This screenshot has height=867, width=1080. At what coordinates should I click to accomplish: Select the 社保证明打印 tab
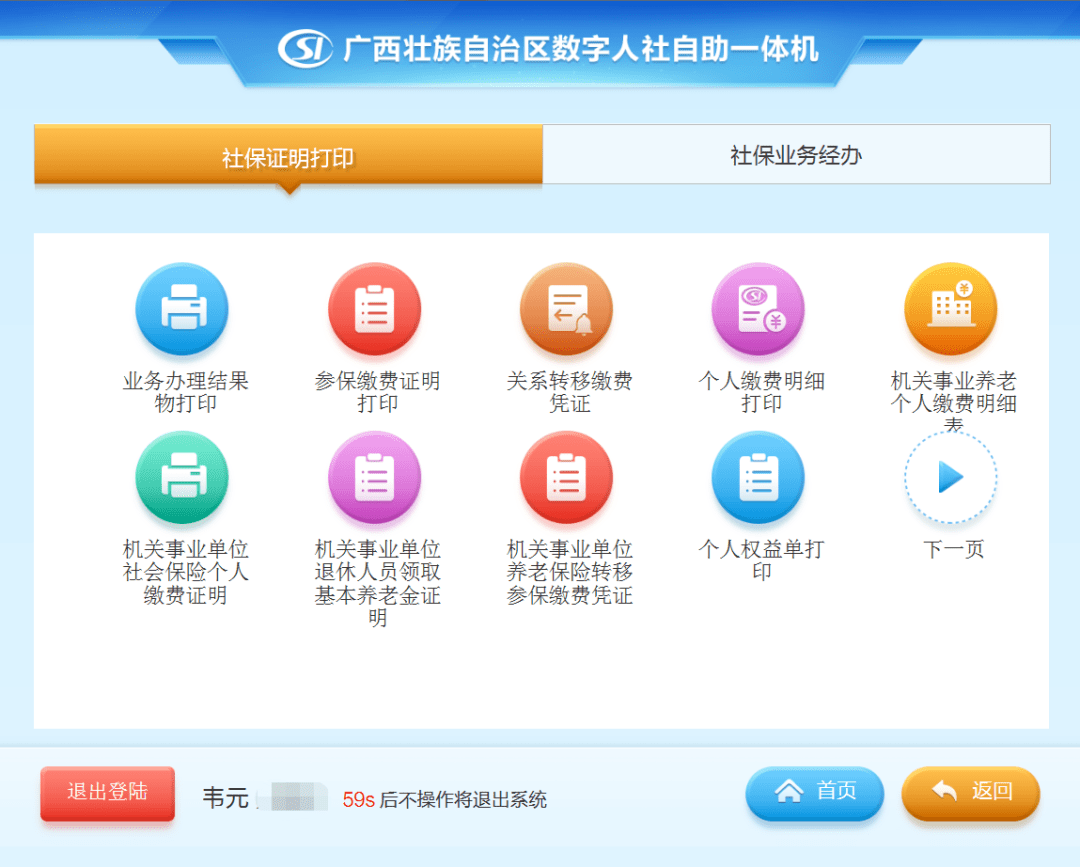[287, 156]
